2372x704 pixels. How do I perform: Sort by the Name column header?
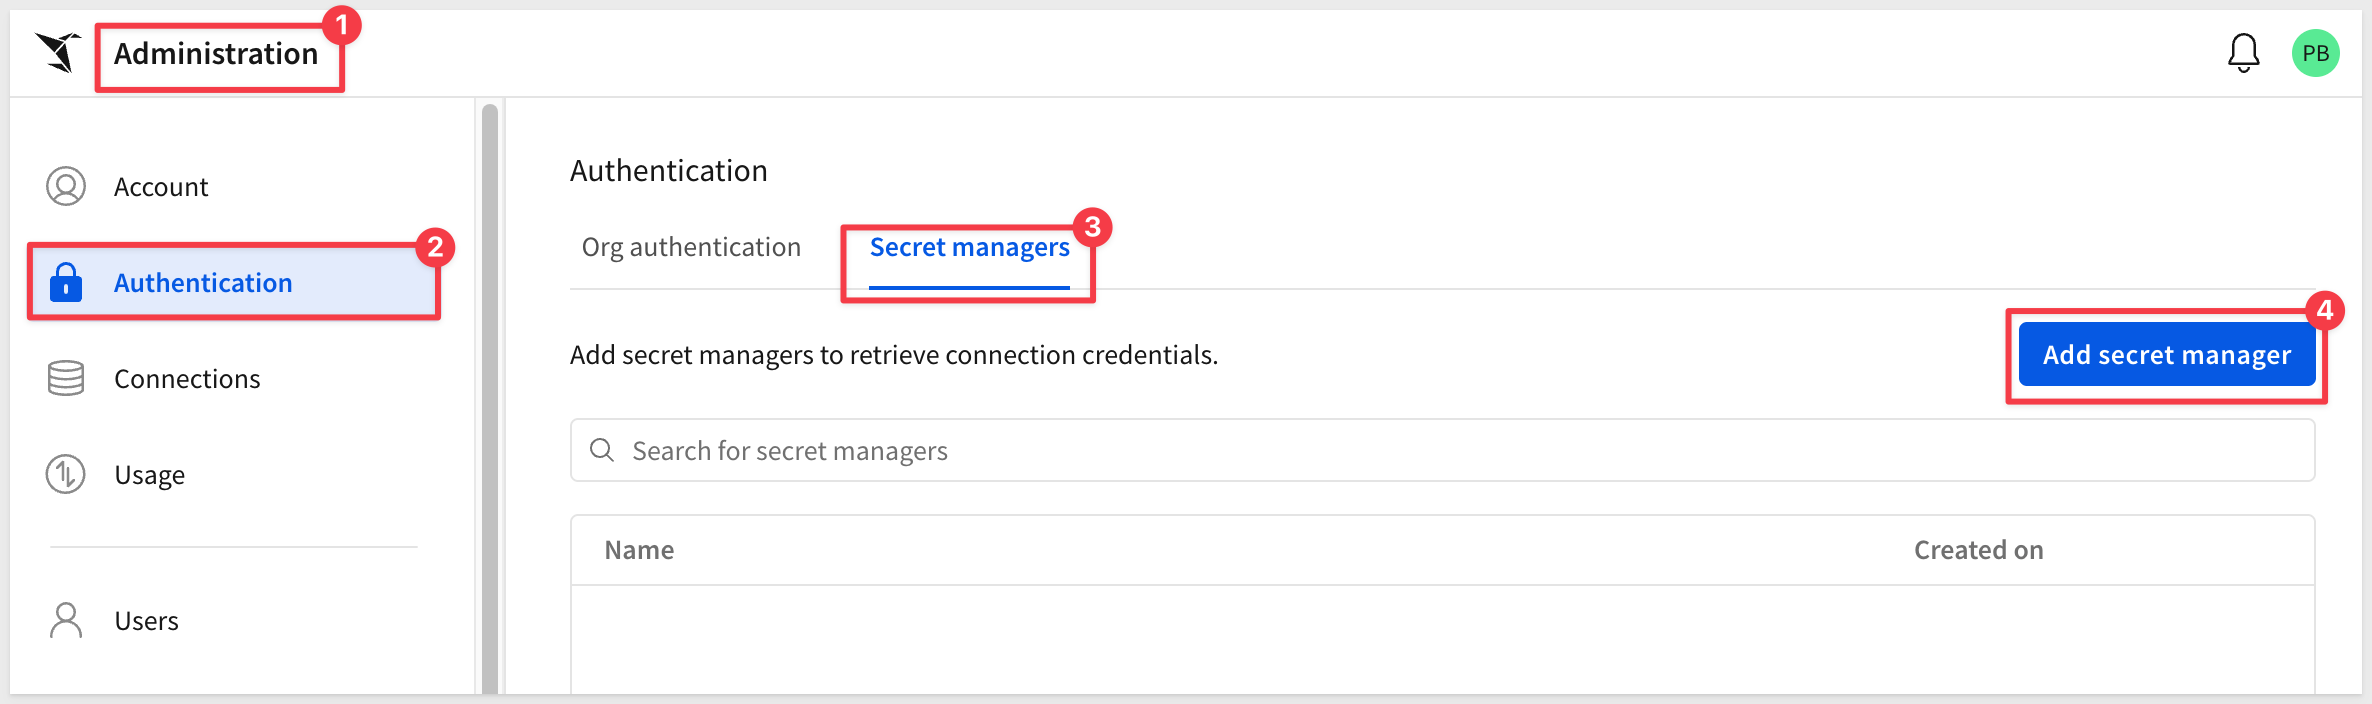(x=639, y=550)
